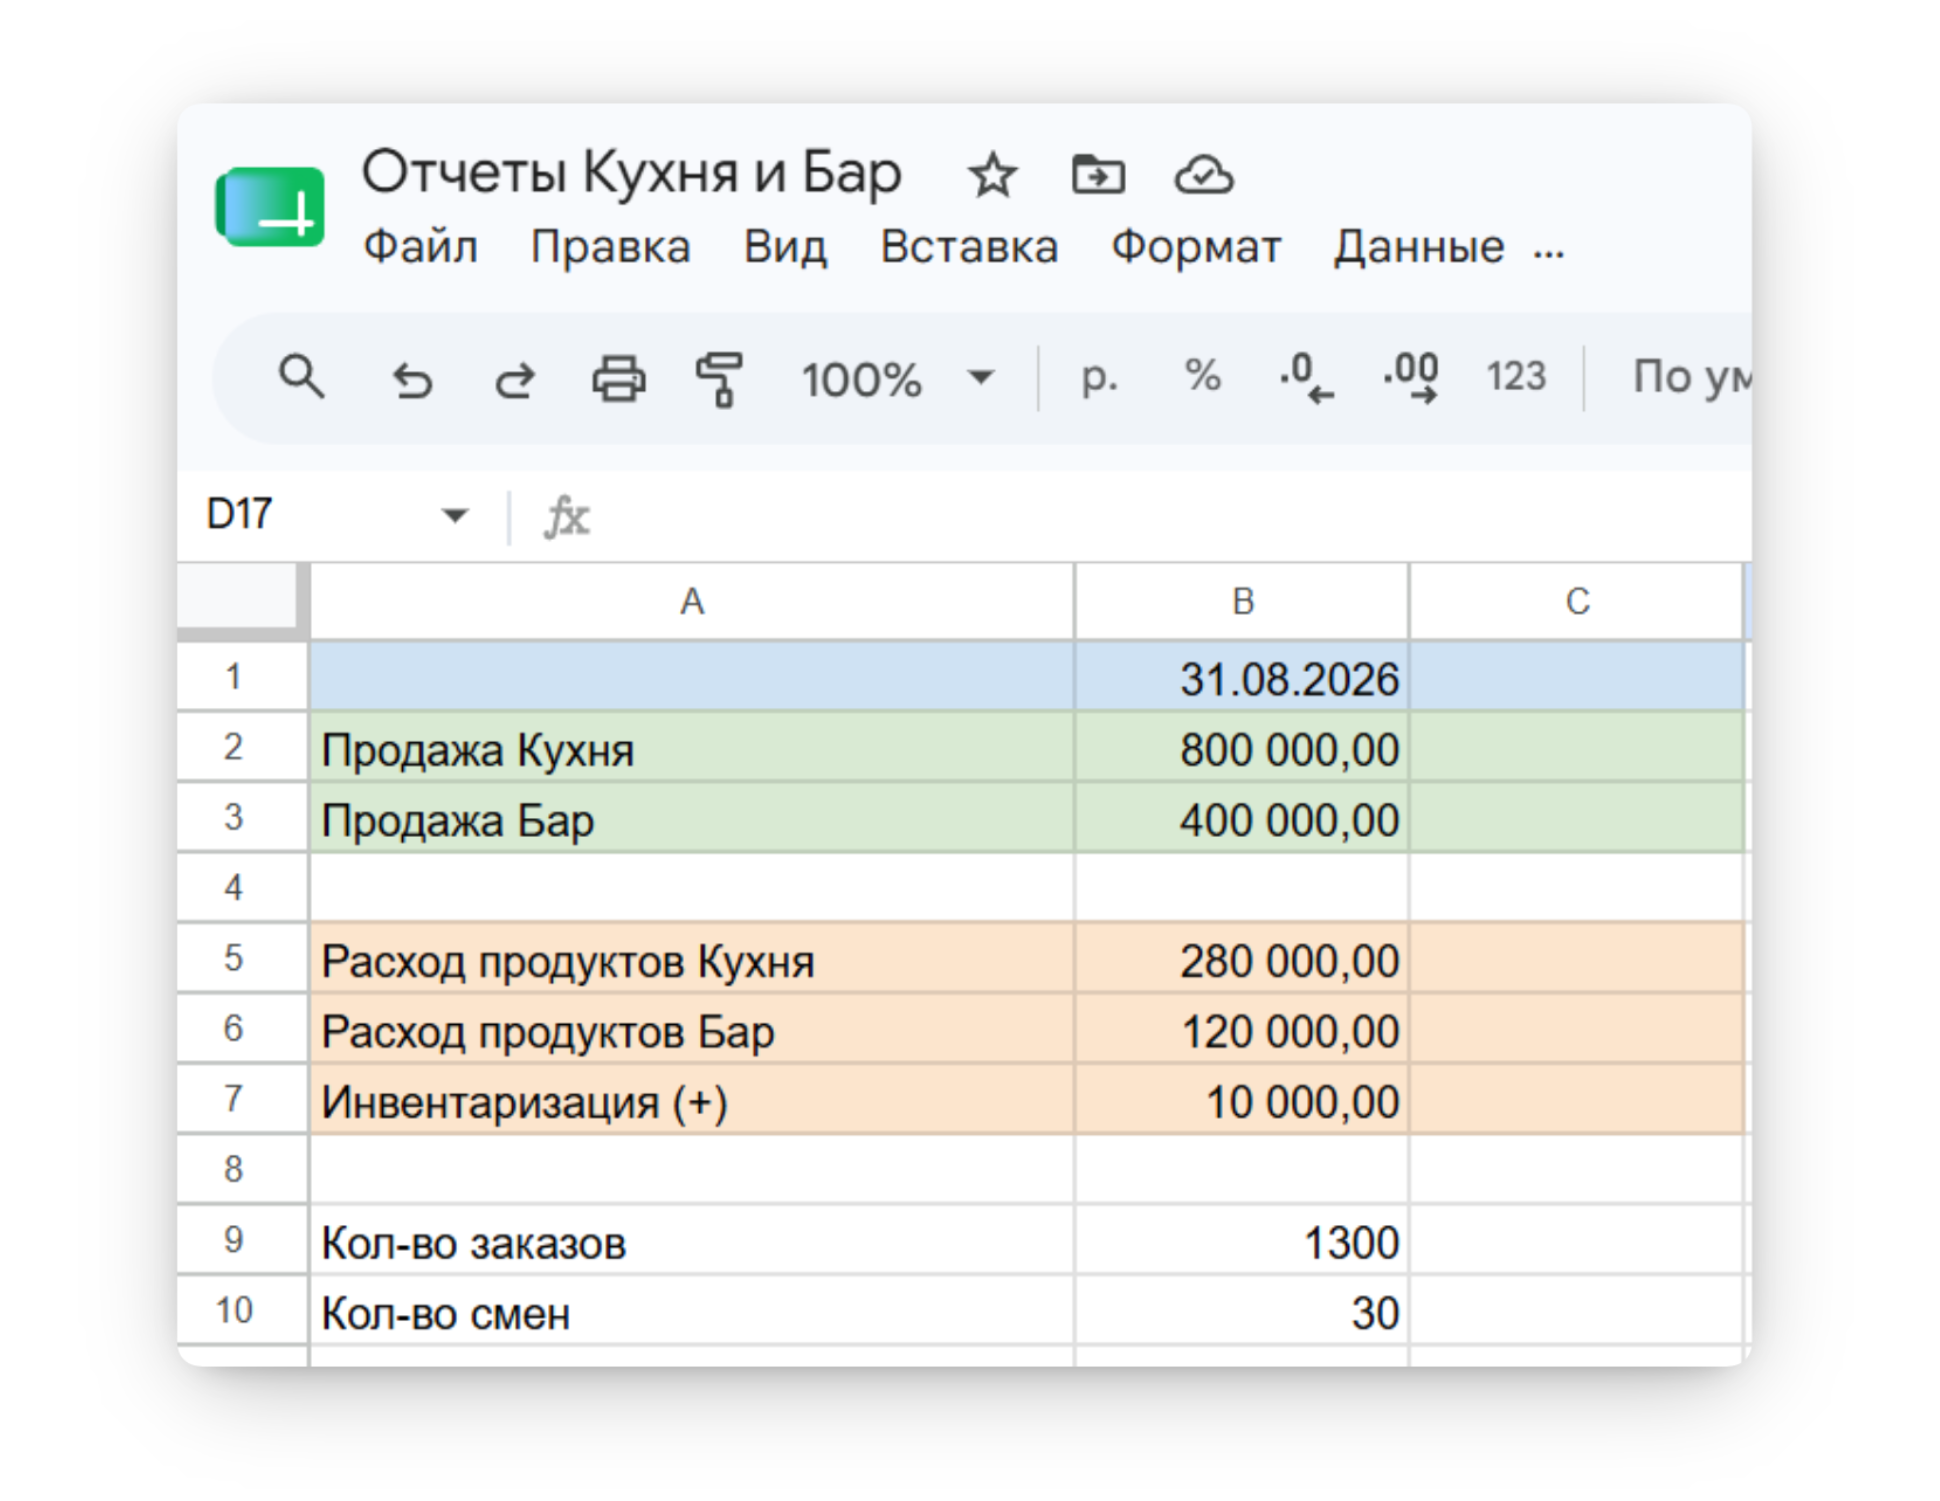This screenshot has height=1501, width=1940.
Task: Apply ruble currency format
Action: click(1099, 377)
